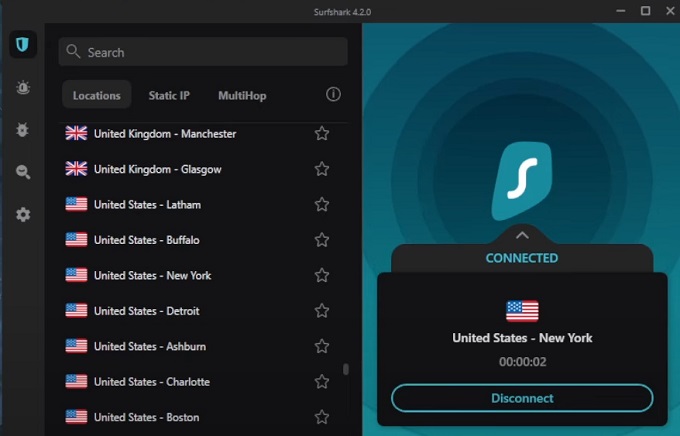Click the CONNECTED status label
680x436 pixels.
pyautogui.click(x=522, y=258)
